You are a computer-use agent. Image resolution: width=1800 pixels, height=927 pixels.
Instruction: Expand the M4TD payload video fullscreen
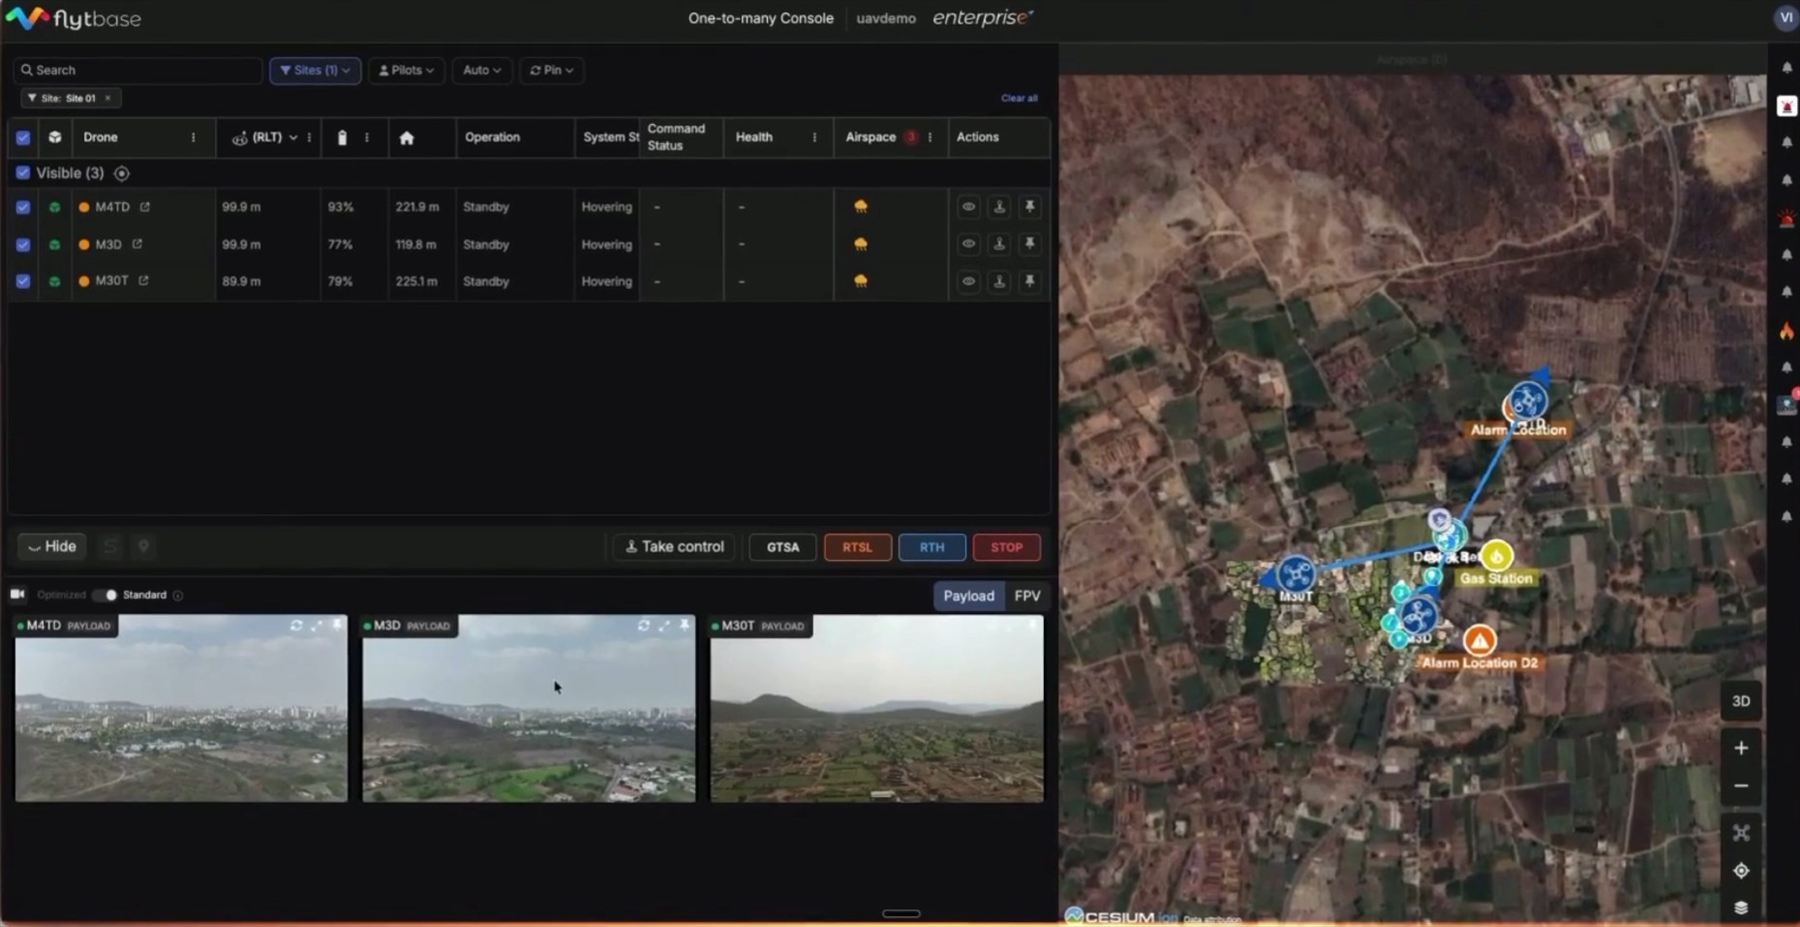[x=316, y=625]
